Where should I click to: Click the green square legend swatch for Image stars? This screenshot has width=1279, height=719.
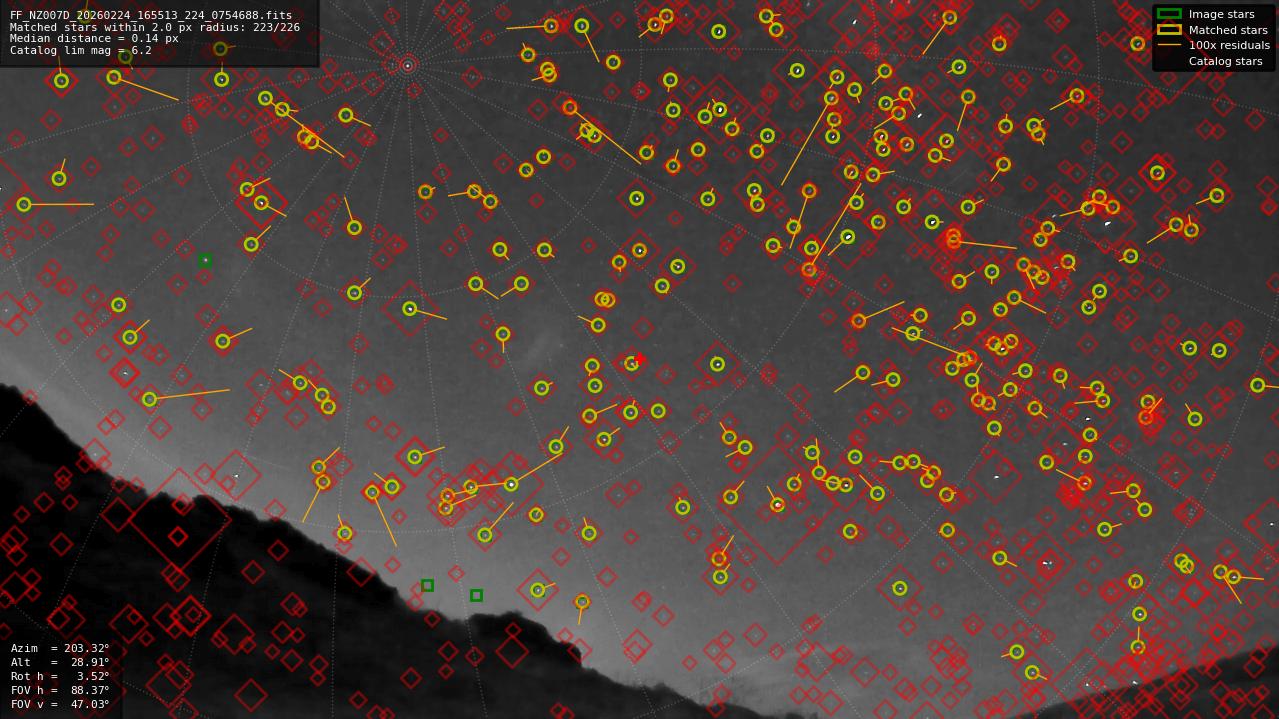pos(1169,14)
